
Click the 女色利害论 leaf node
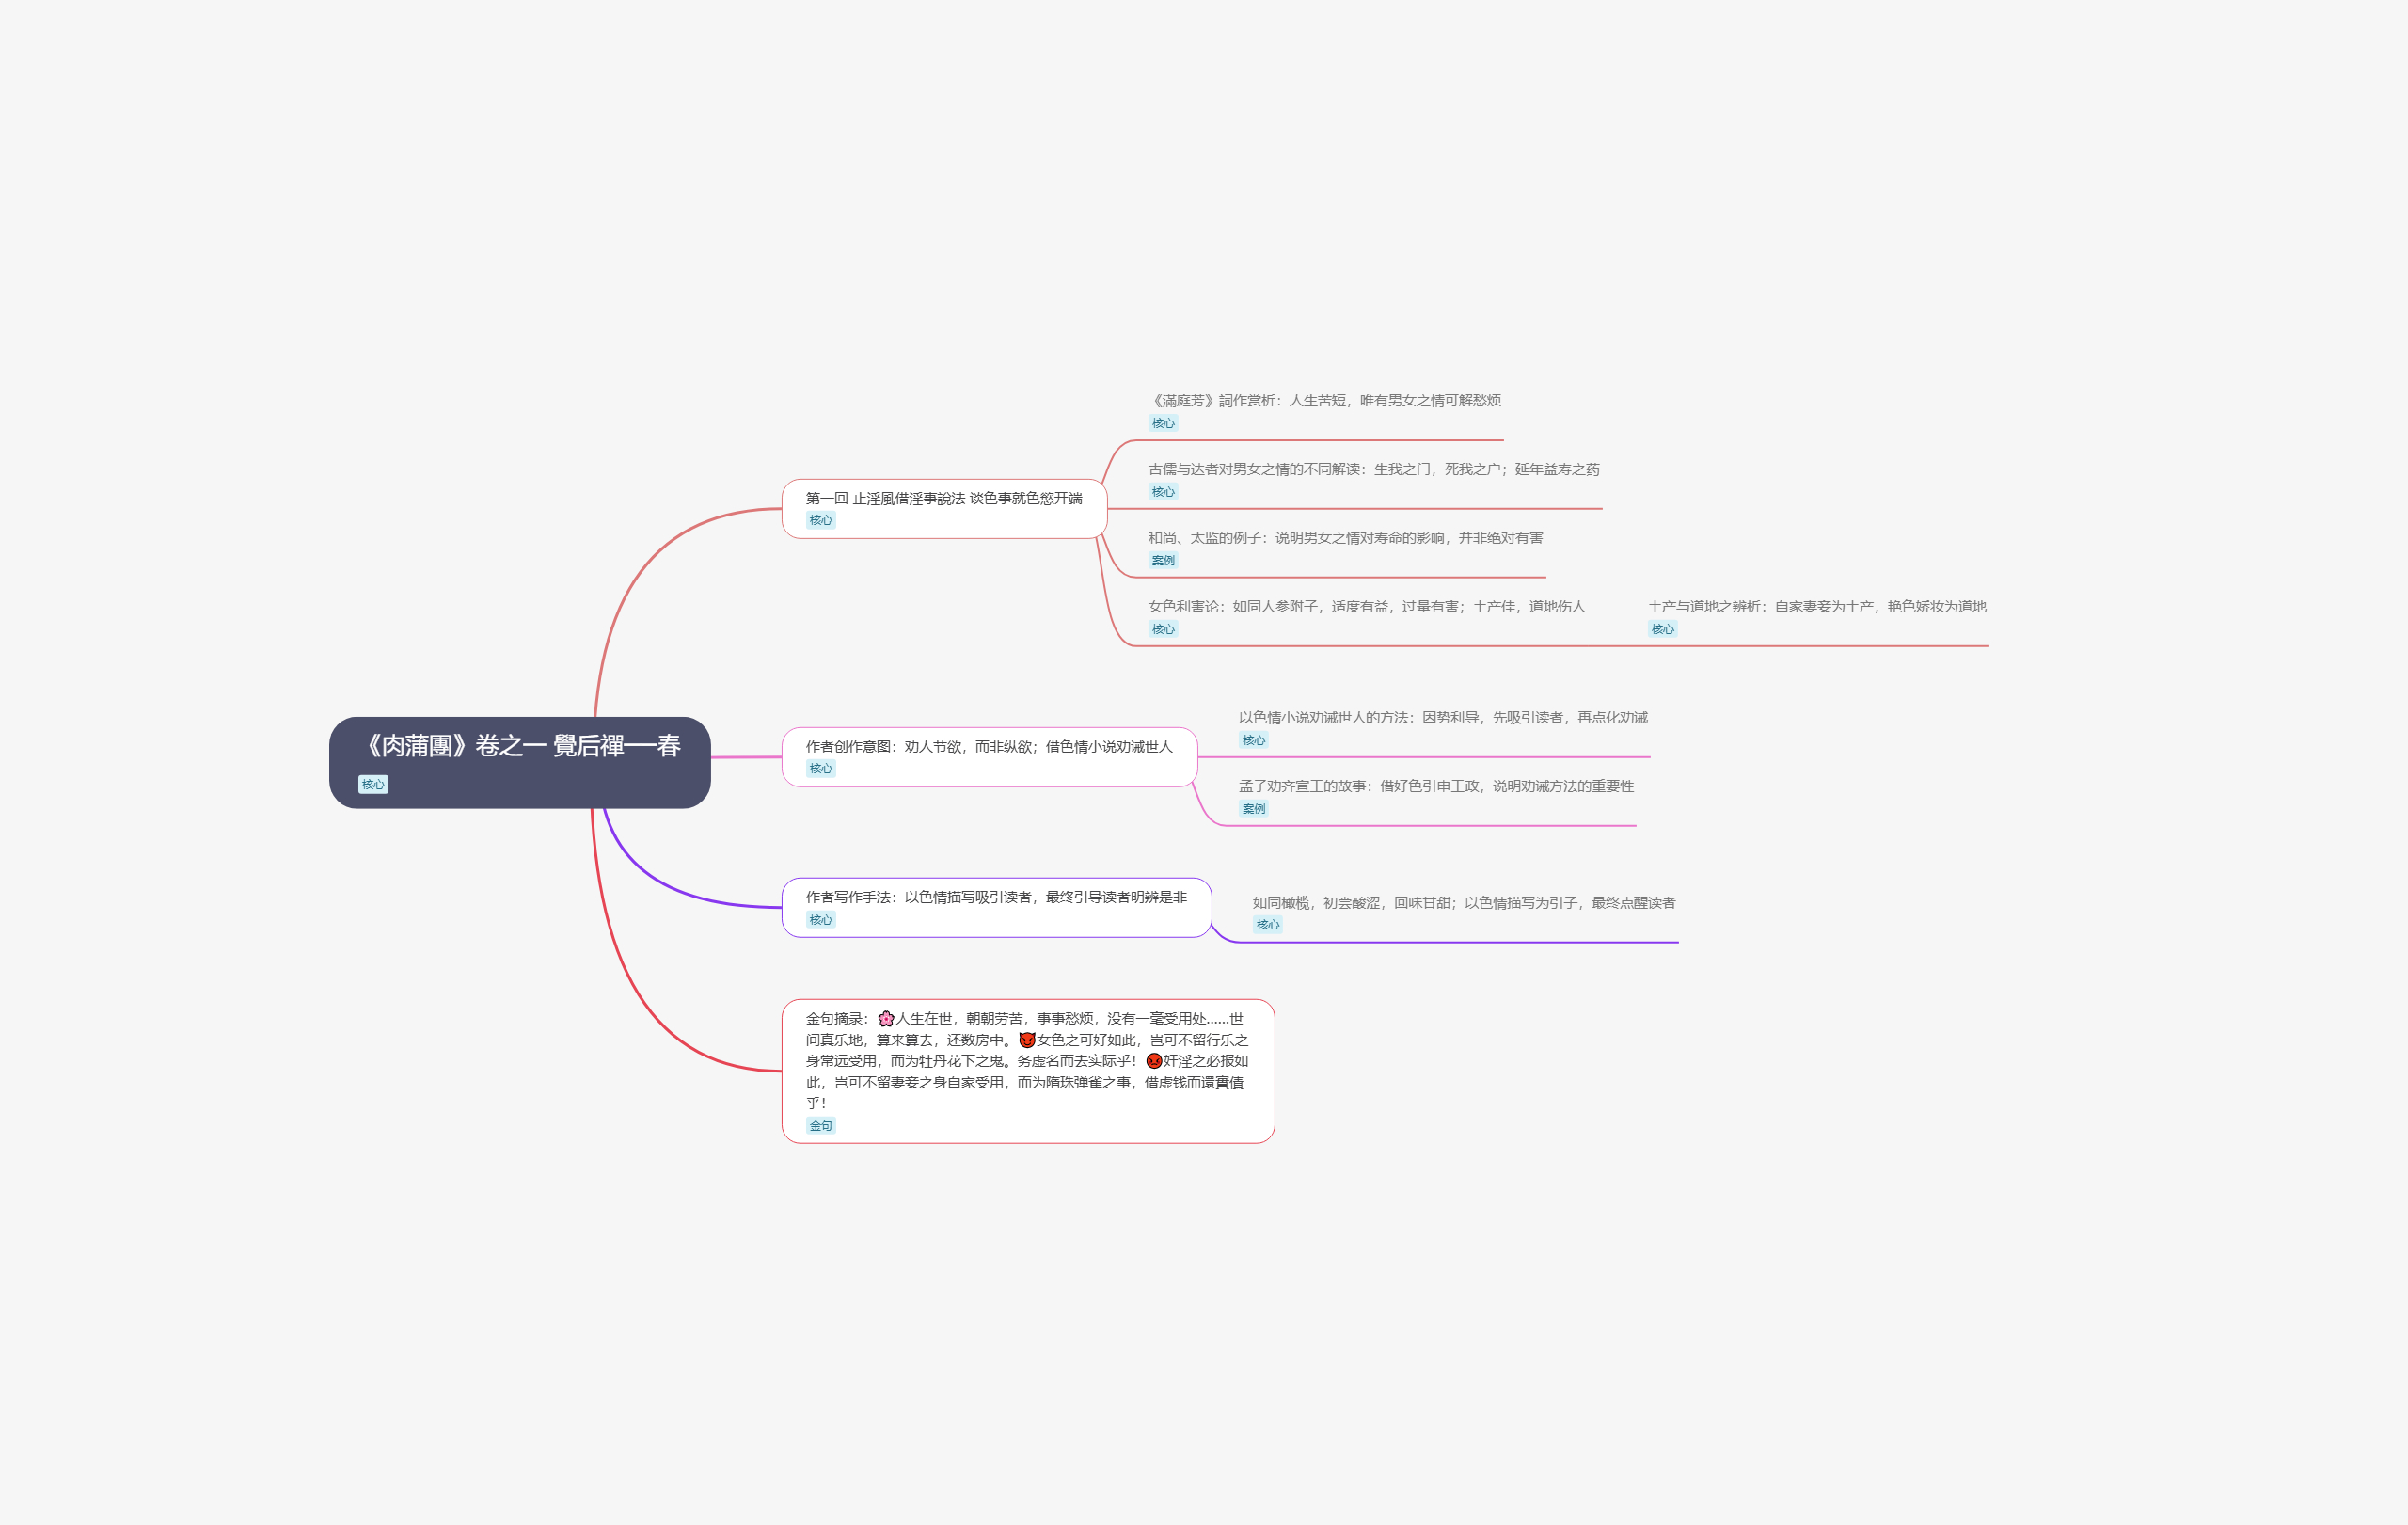(x=1366, y=606)
